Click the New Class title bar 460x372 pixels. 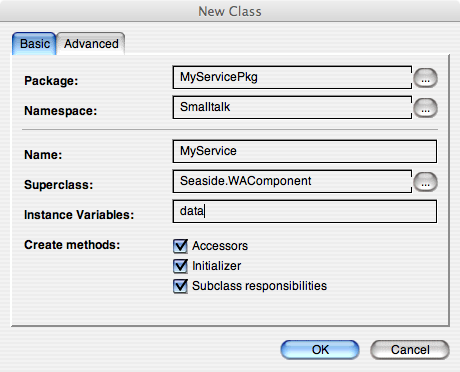[x=230, y=11]
